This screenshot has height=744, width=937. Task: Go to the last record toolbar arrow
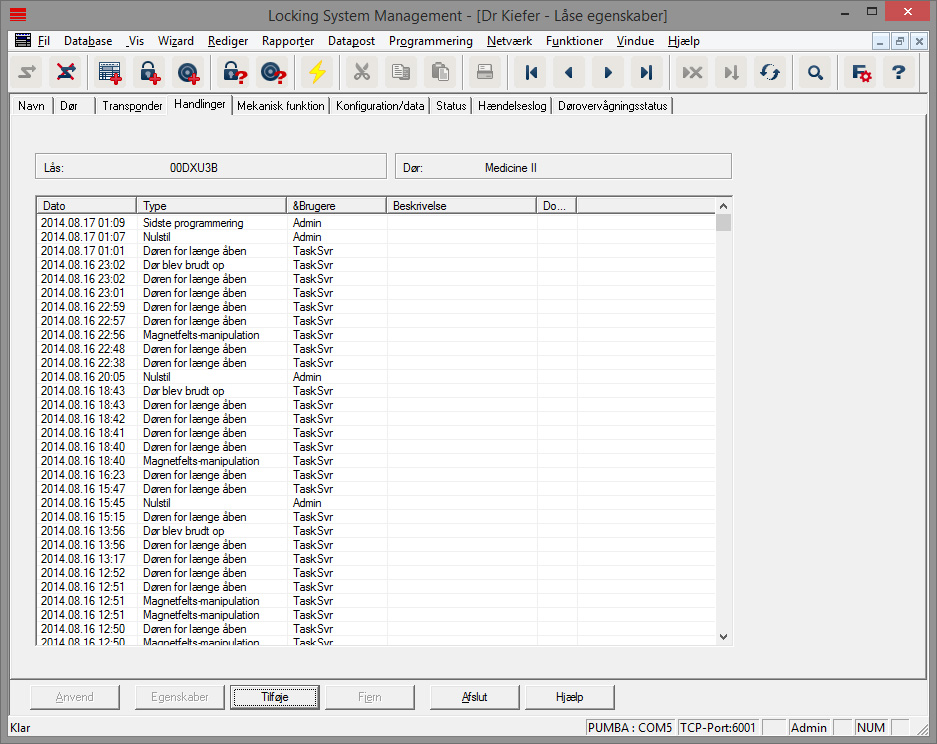646,72
